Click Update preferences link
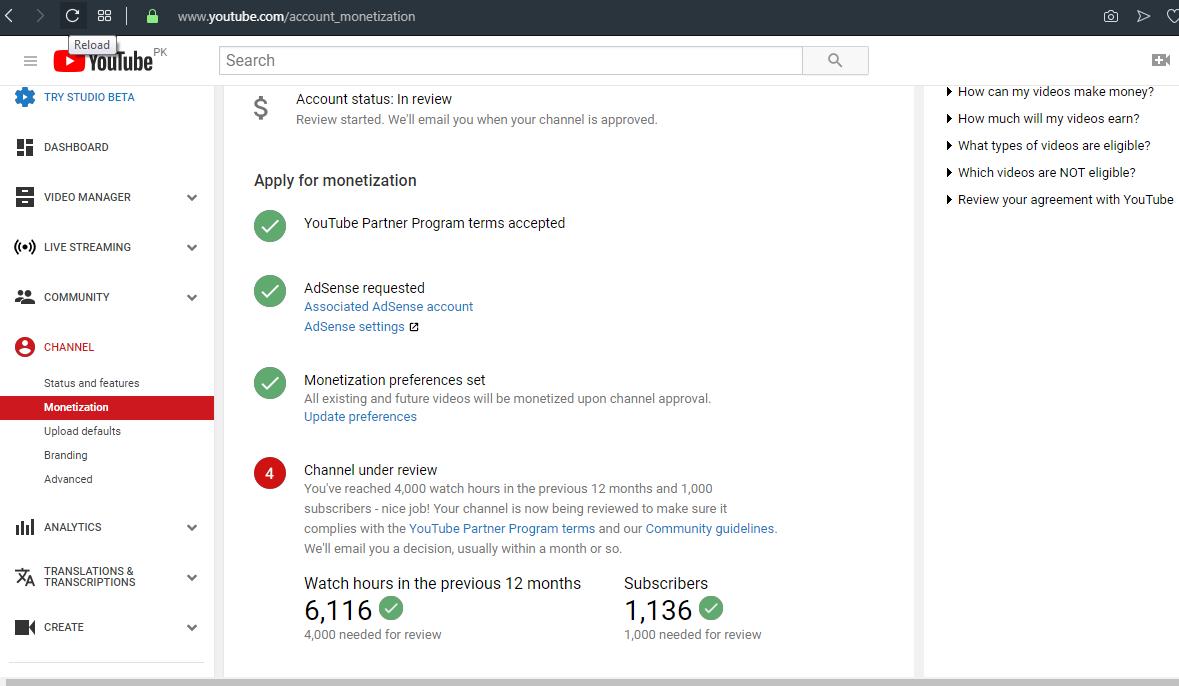This screenshot has height=686, width=1179. [360, 417]
